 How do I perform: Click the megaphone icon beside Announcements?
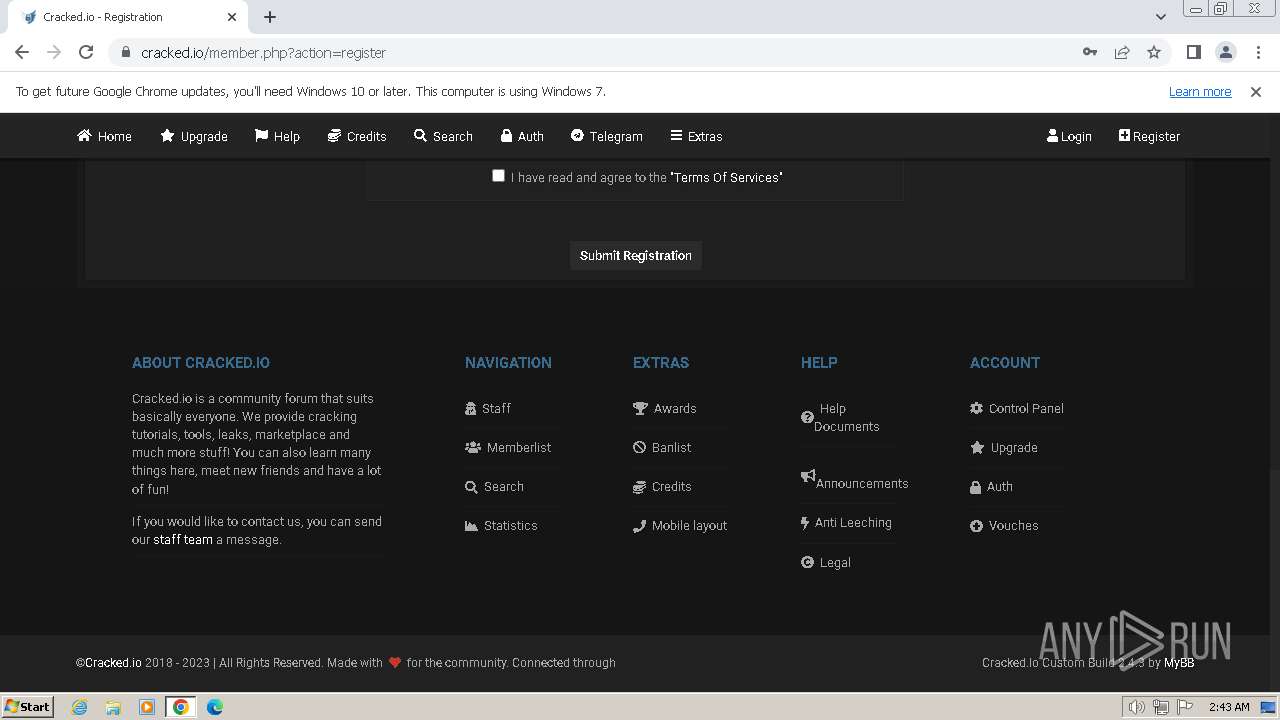pos(808,476)
